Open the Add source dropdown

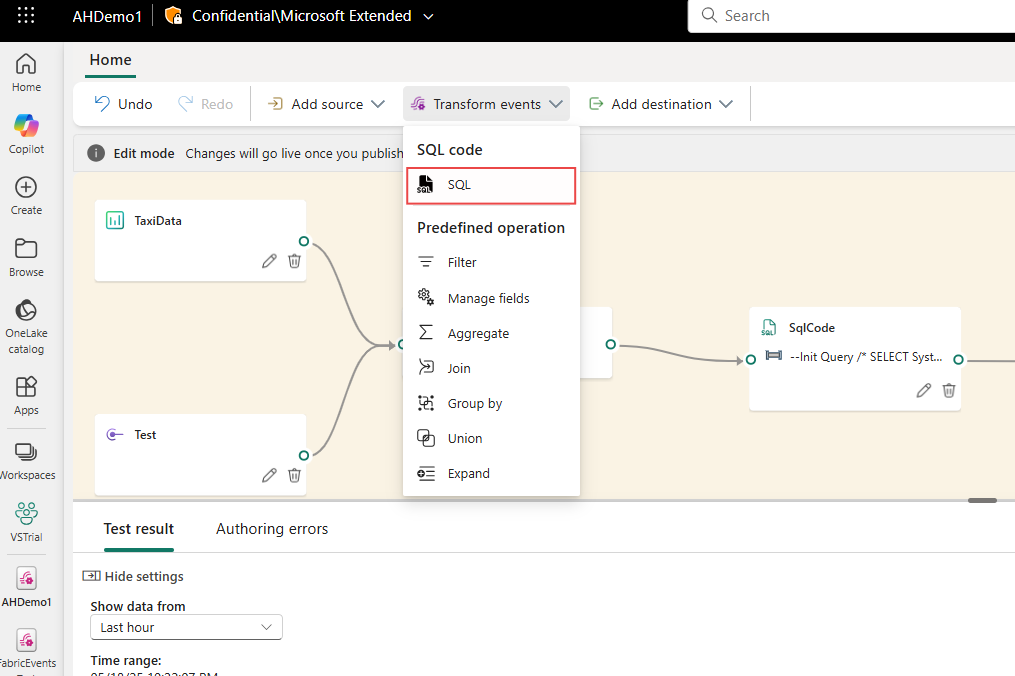click(326, 104)
